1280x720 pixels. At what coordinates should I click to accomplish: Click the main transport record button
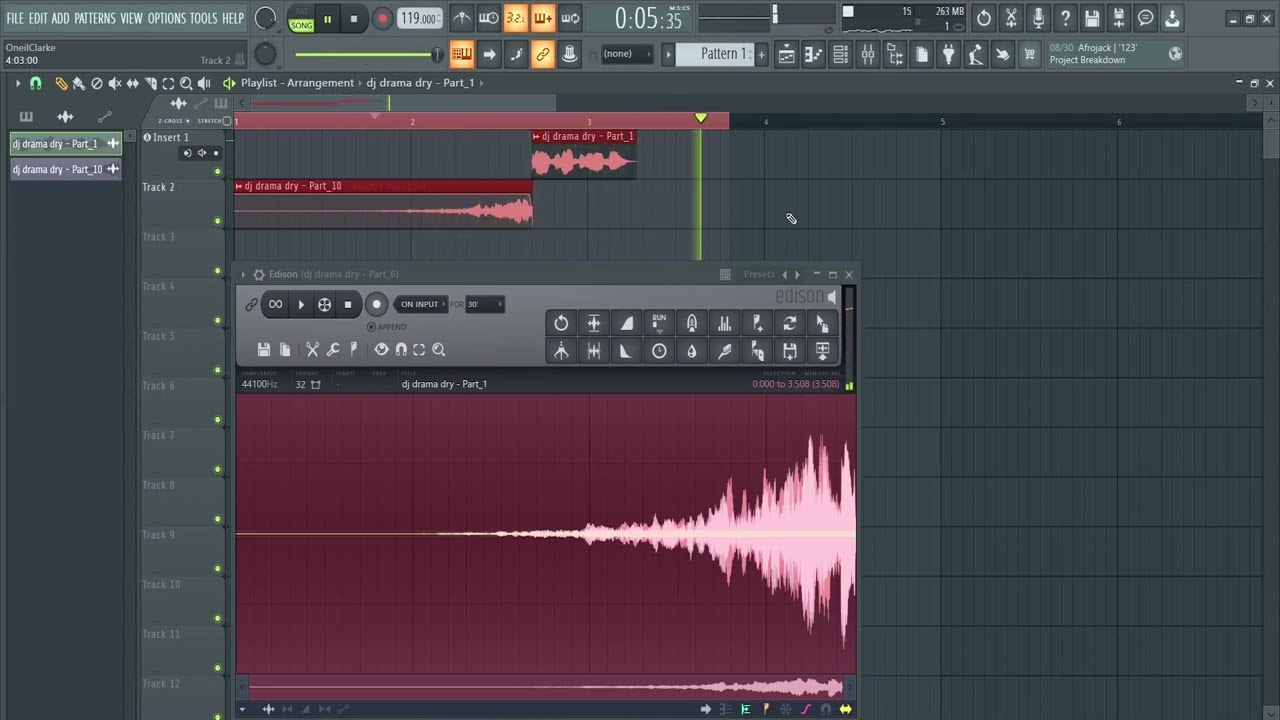382,18
